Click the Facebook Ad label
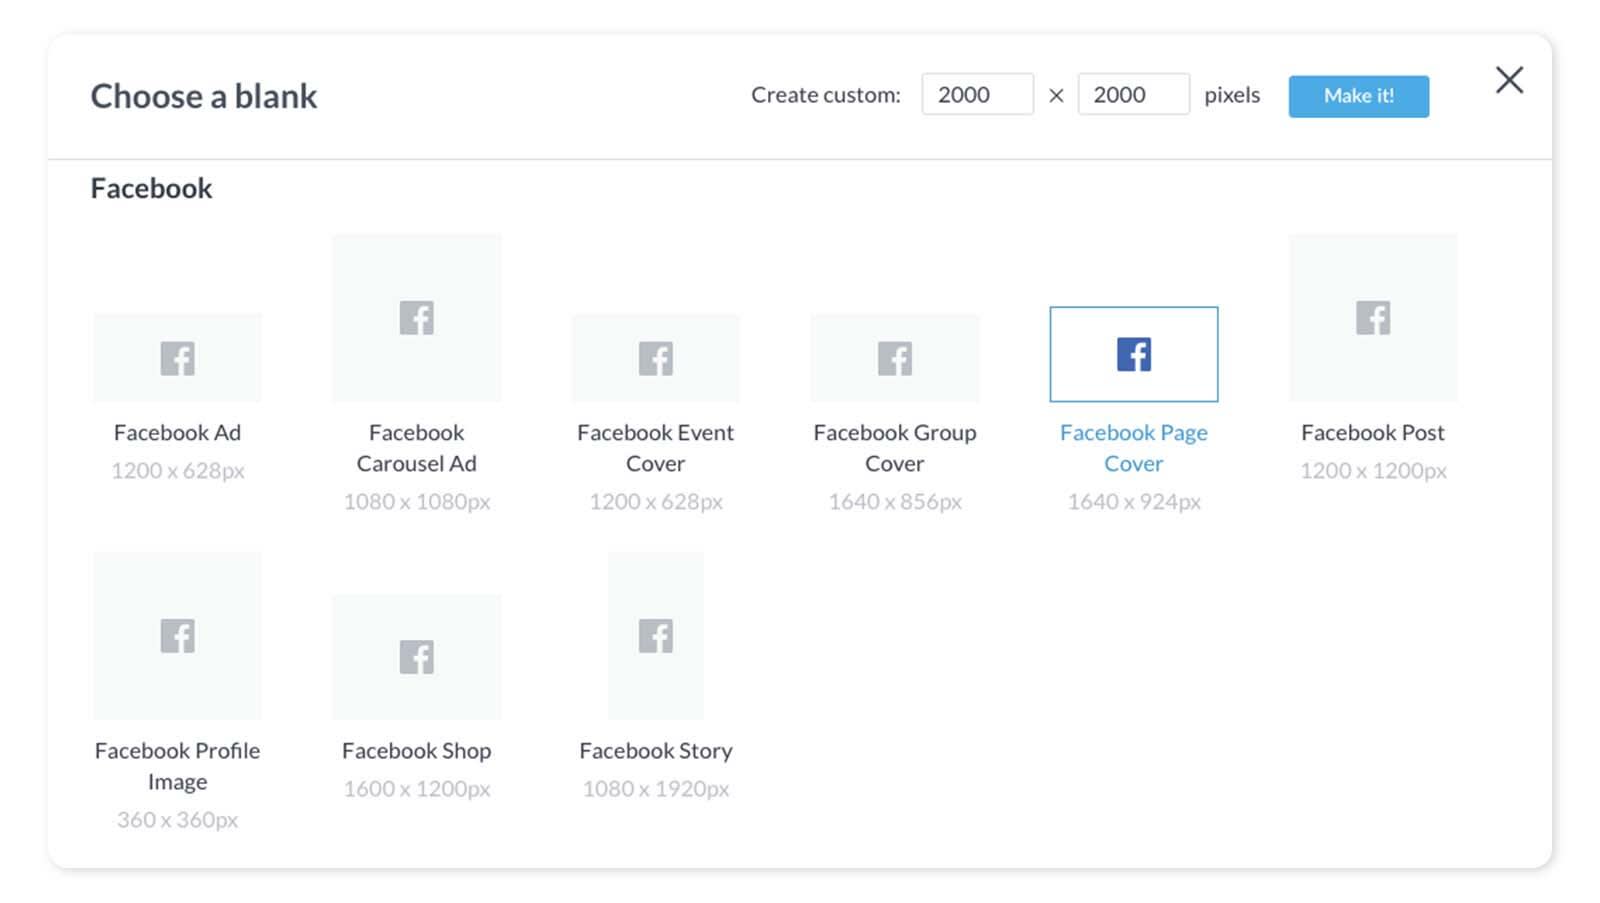This screenshot has height=903, width=1600. [x=177, y=433]
